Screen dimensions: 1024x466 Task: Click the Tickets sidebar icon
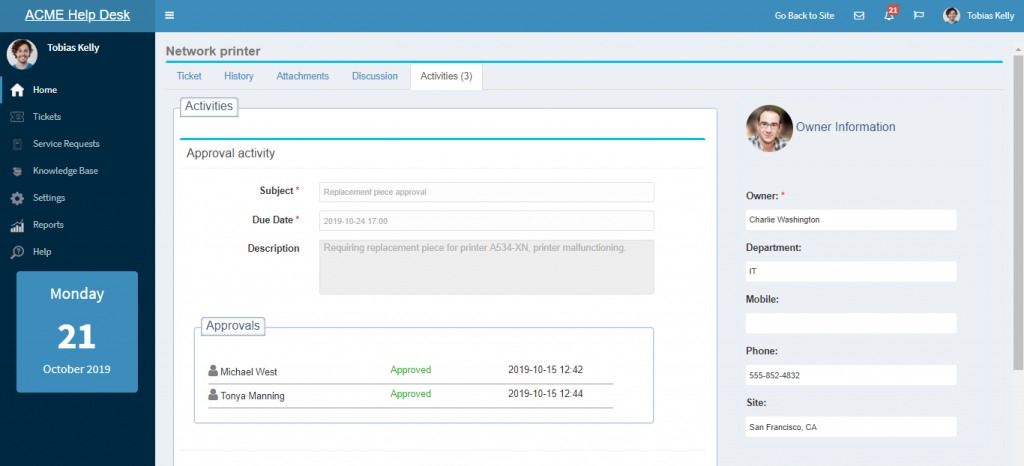point(18,117)
